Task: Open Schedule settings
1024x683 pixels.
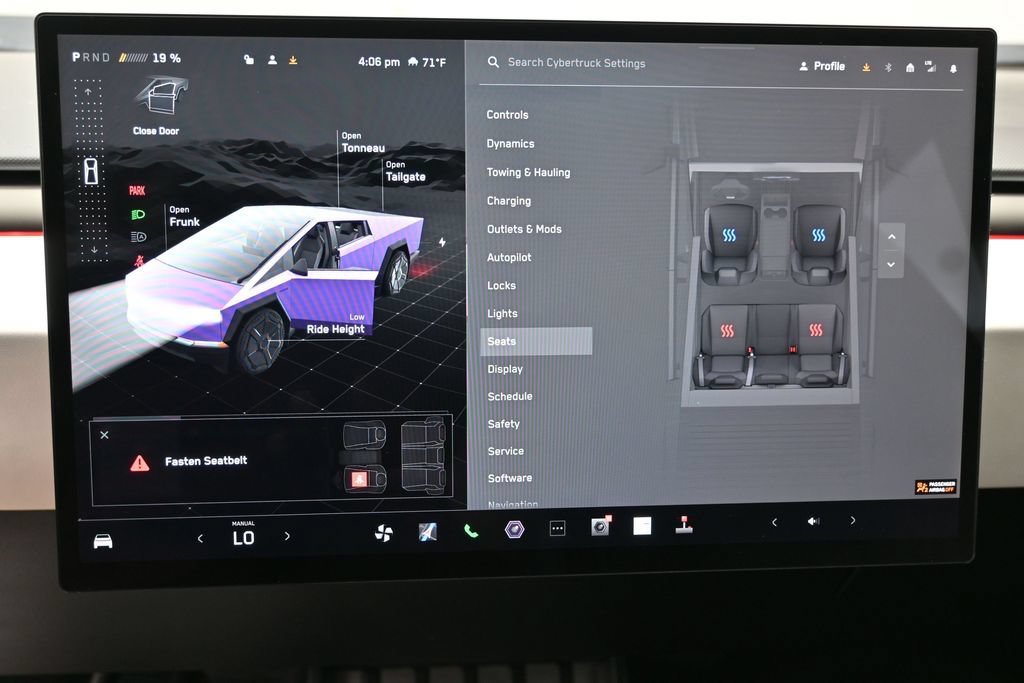Action: [509, 396]
